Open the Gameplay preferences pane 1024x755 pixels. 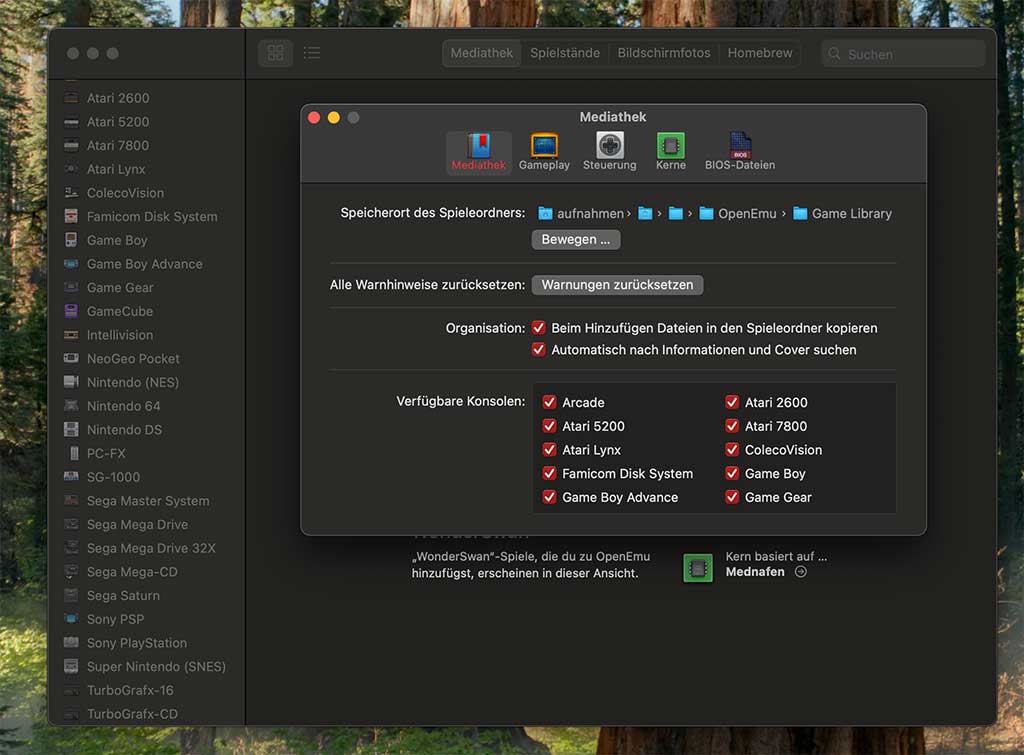544,152
